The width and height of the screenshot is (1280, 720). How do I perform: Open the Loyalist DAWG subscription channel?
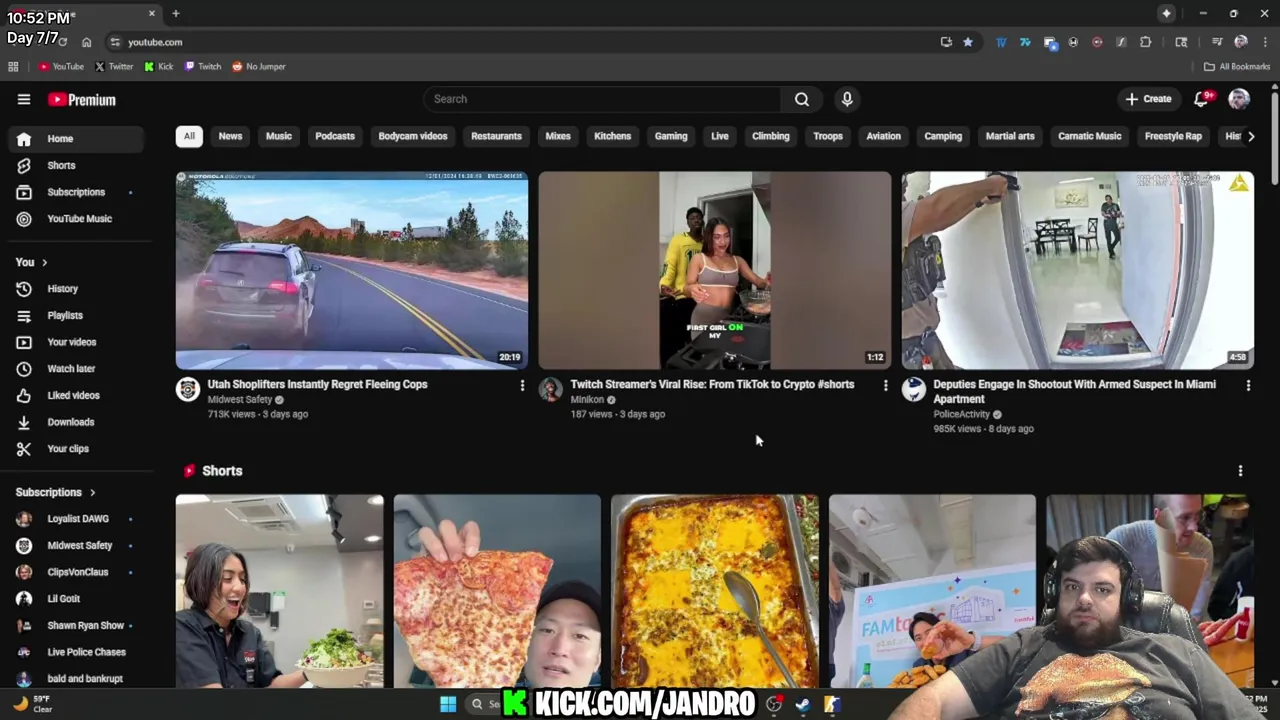[76, 519]
